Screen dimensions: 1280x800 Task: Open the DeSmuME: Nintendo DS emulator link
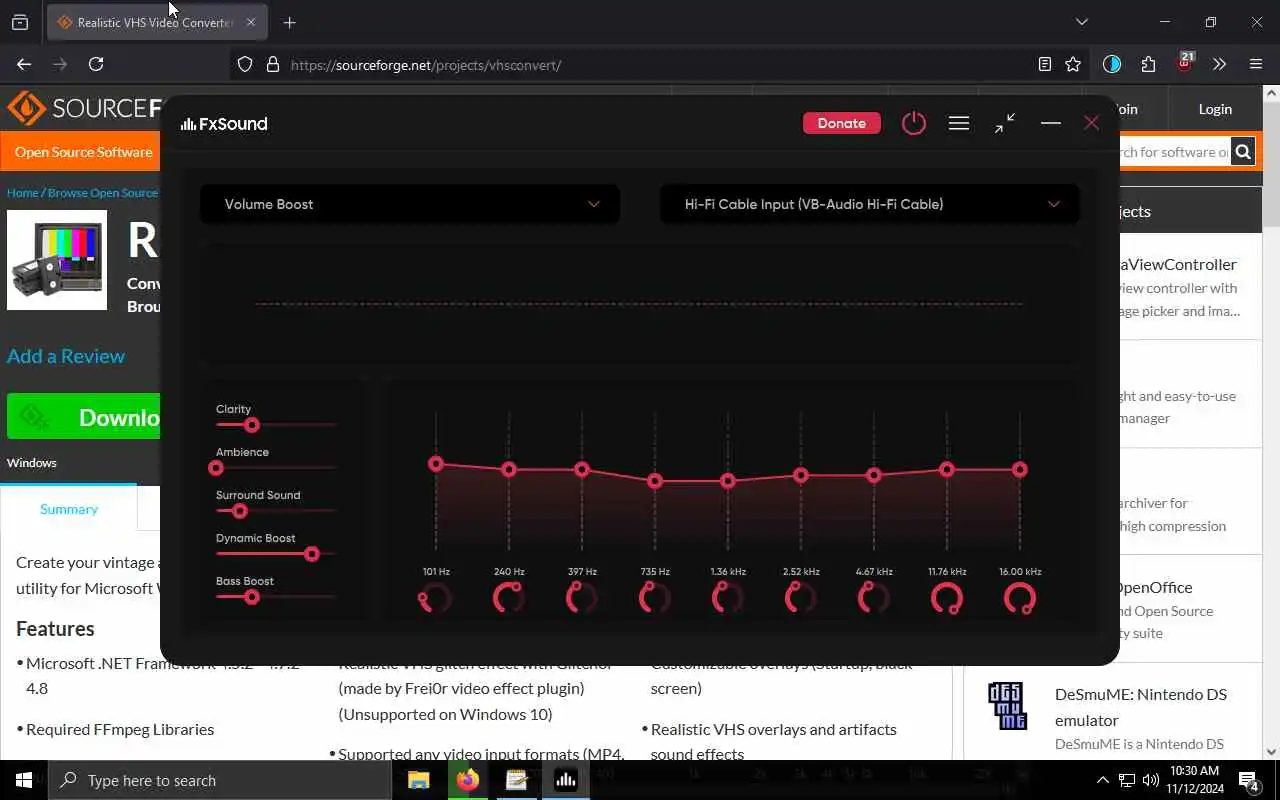click(x=1141, y=706)
